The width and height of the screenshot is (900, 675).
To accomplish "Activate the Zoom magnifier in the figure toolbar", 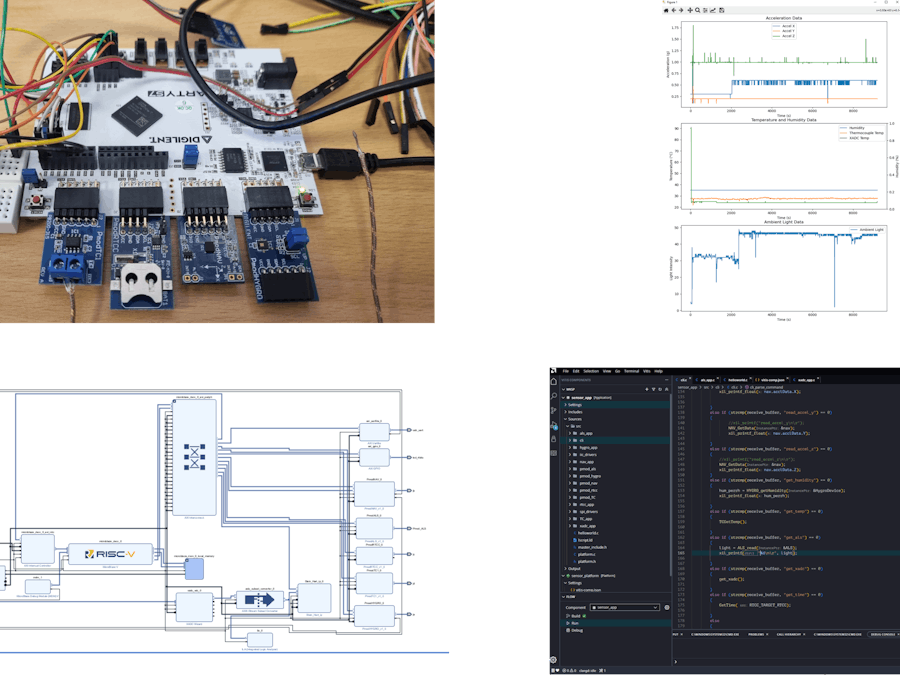I will (697, 10).
